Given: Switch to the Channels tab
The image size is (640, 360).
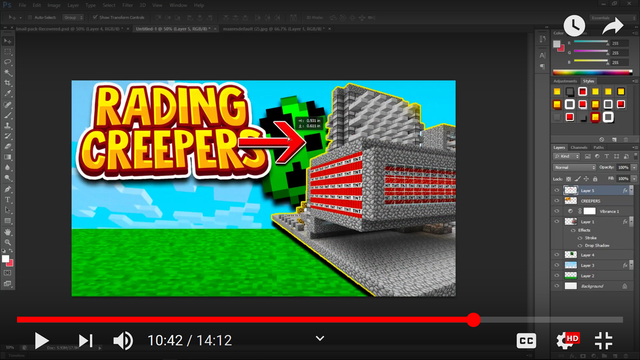Looking at the screenshot, I should tap(579, 147).
